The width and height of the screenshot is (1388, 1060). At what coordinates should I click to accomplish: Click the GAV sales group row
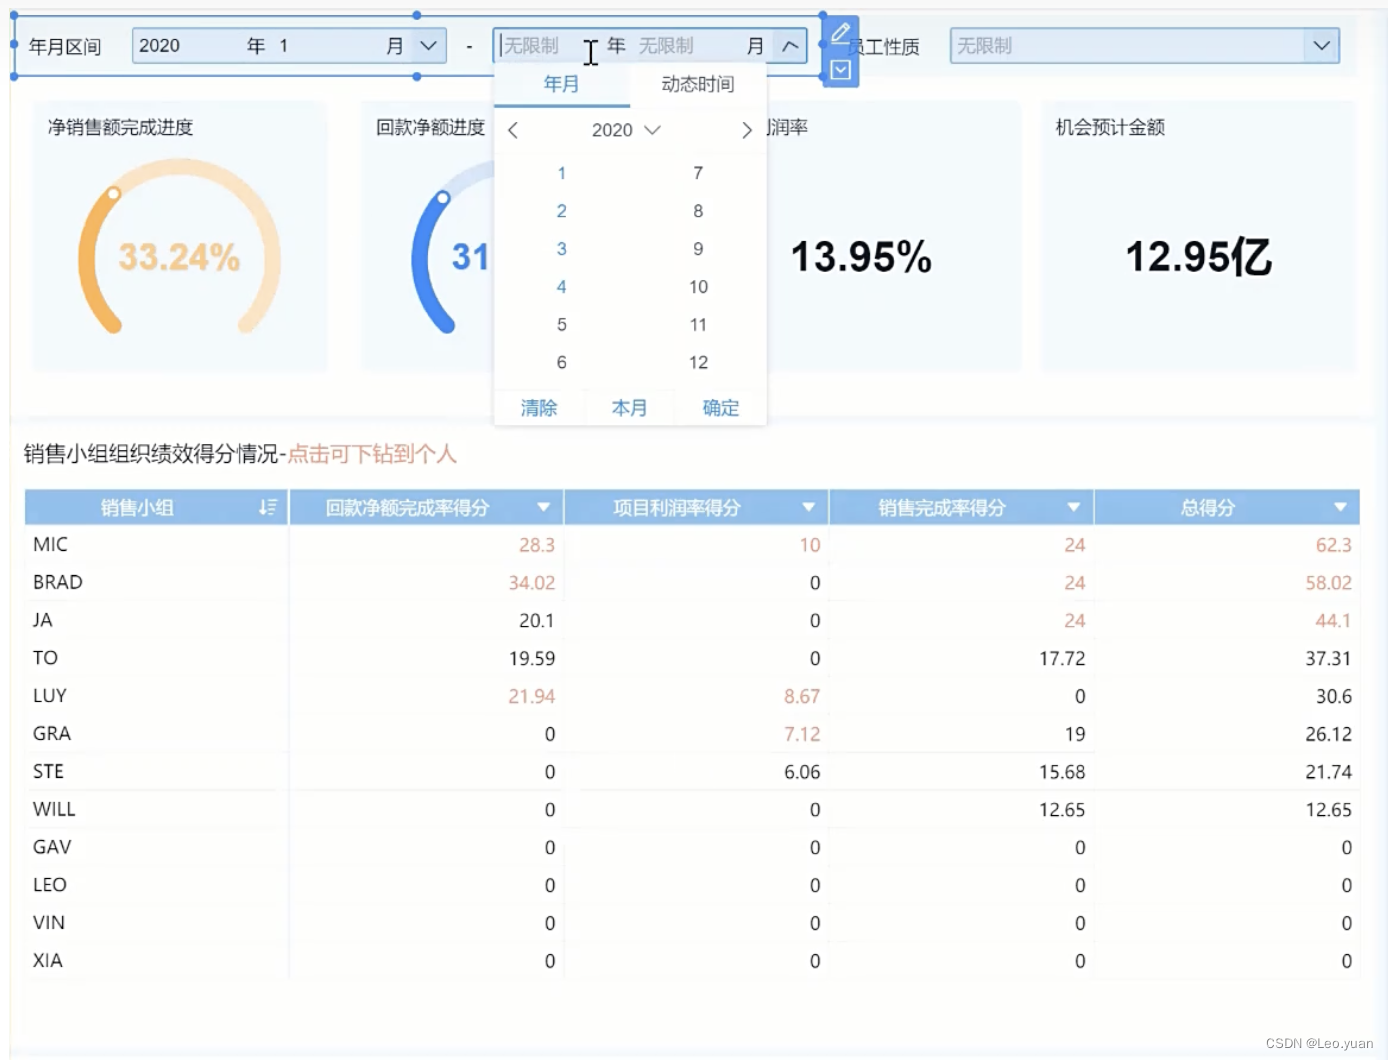[x=692, y=848]
